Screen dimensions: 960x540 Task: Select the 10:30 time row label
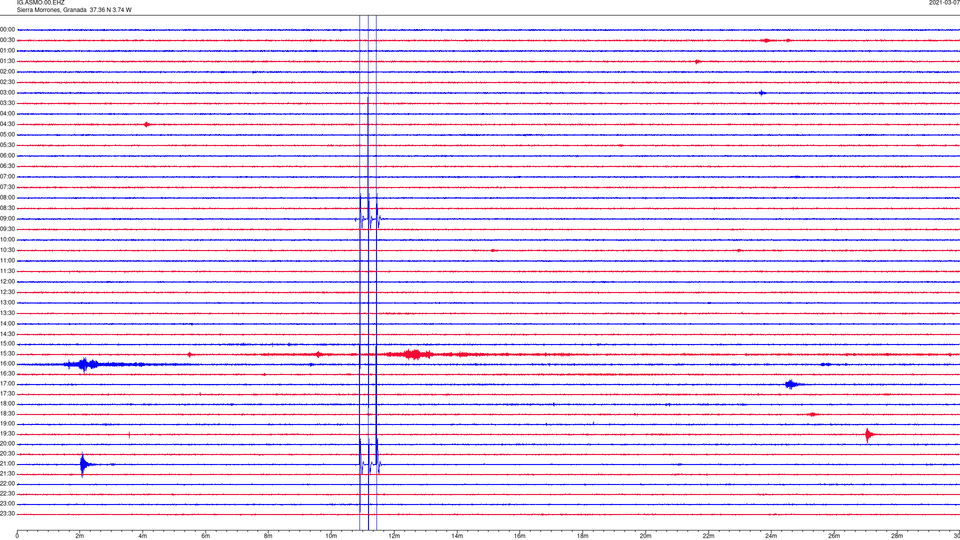coord(7,250)
